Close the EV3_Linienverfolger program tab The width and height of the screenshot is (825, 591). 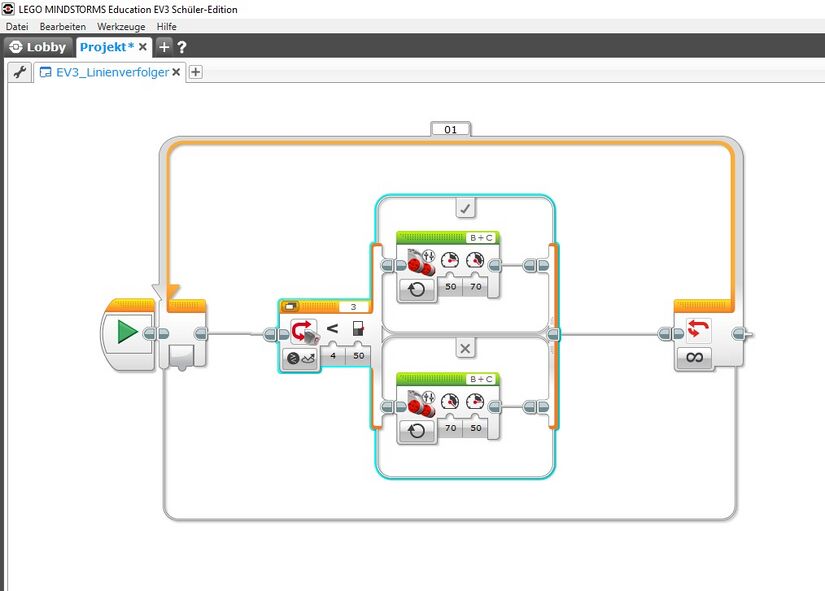pyautogui.click(x=177, y=72)
